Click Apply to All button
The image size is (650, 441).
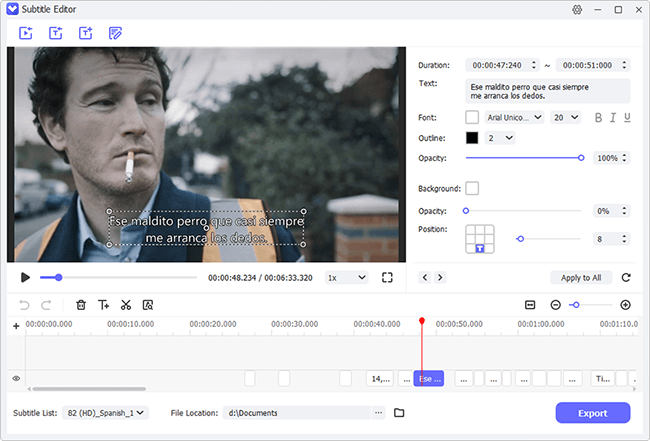581,278
